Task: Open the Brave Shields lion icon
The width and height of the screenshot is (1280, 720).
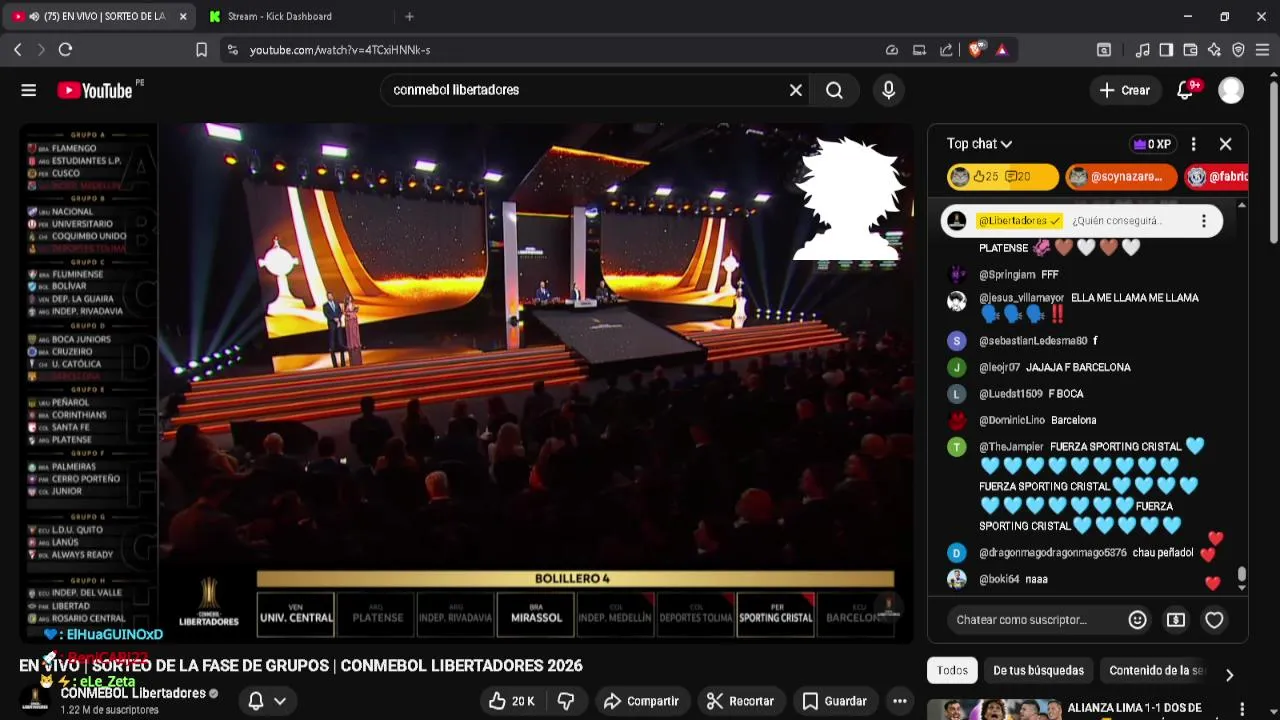Action: (x=975, y=49)
